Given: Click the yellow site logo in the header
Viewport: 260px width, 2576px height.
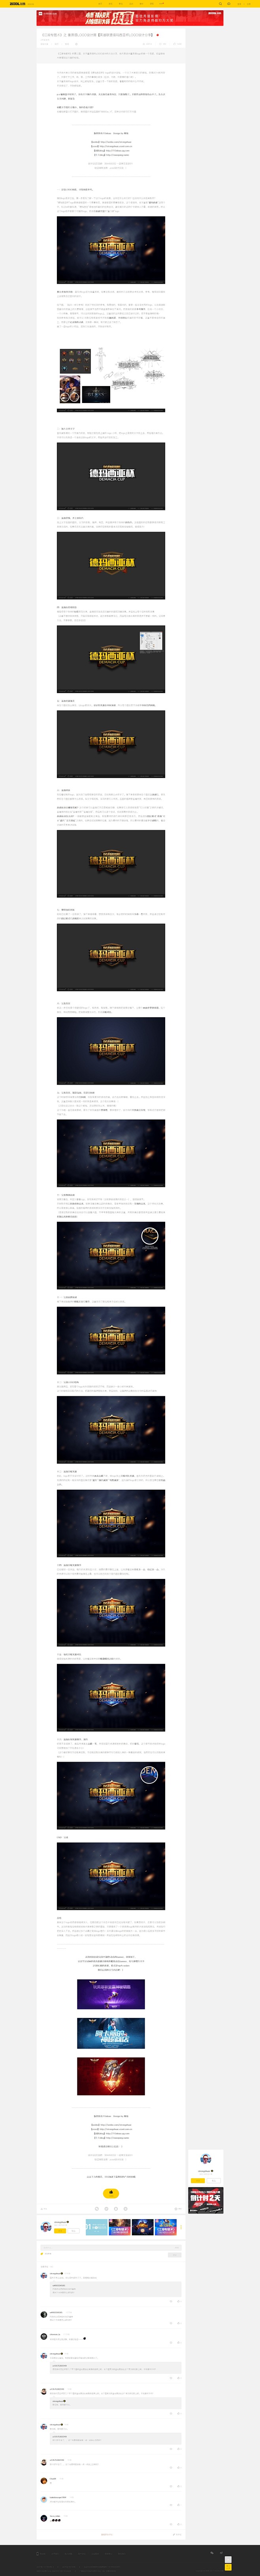Looking at the screenshot, I should (x=19, y=4).
